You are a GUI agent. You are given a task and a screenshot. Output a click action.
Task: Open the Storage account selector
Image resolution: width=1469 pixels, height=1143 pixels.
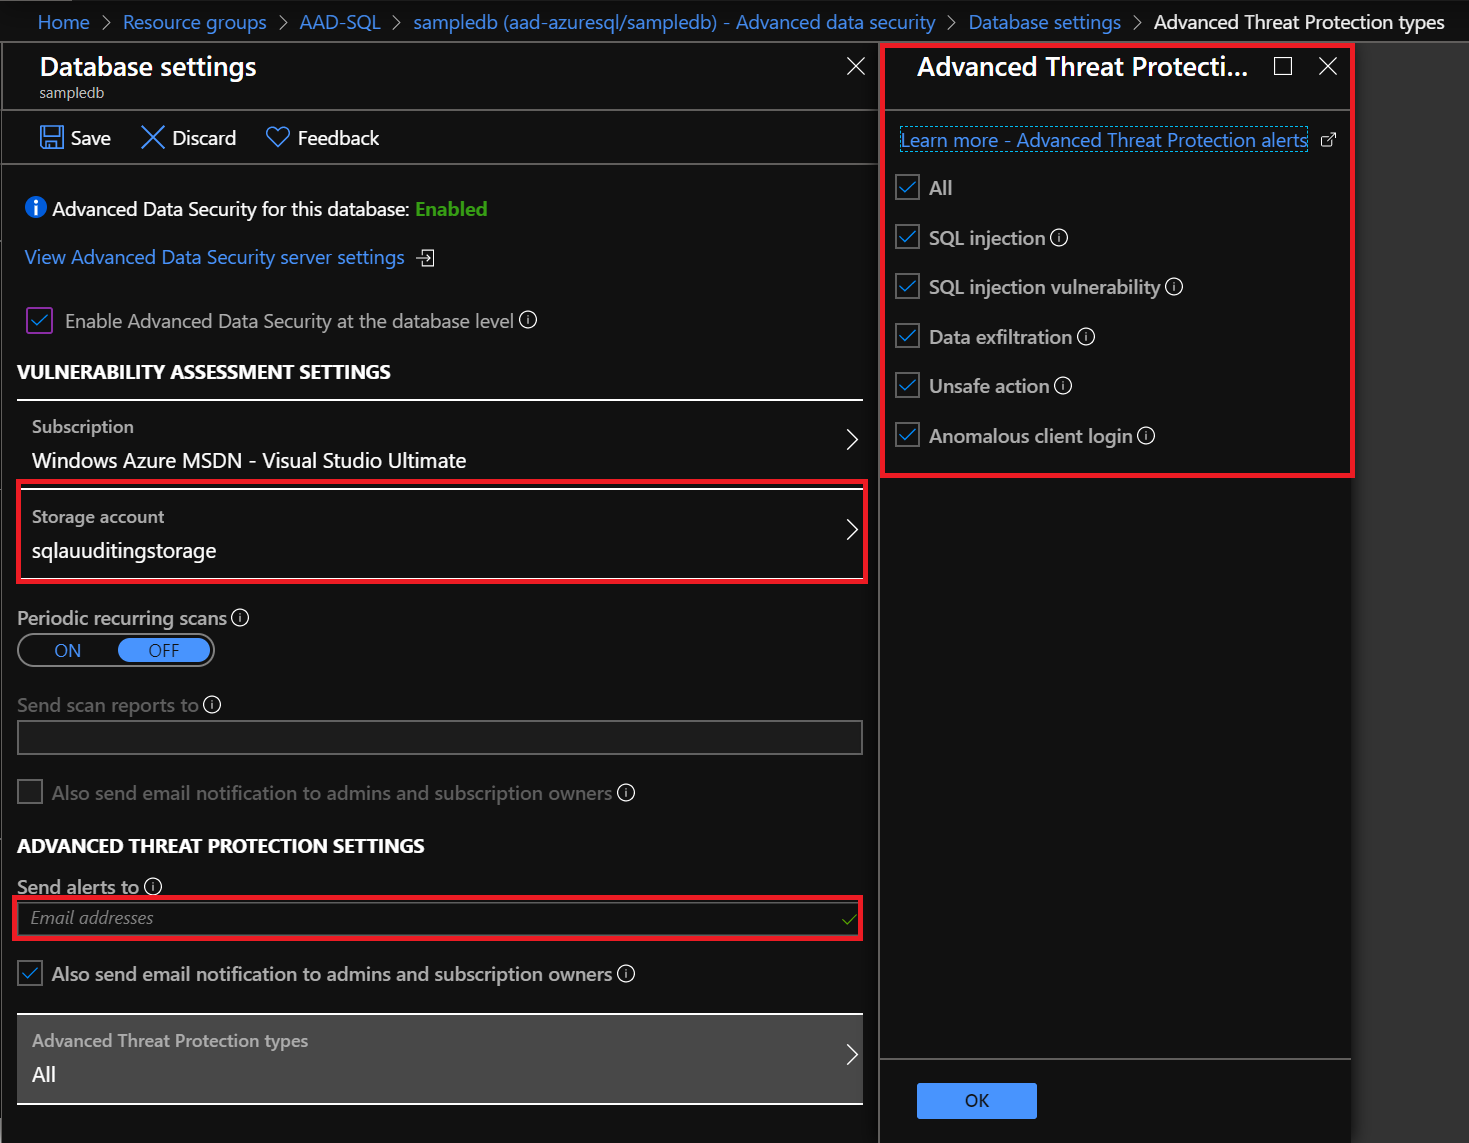pos(440,533)
